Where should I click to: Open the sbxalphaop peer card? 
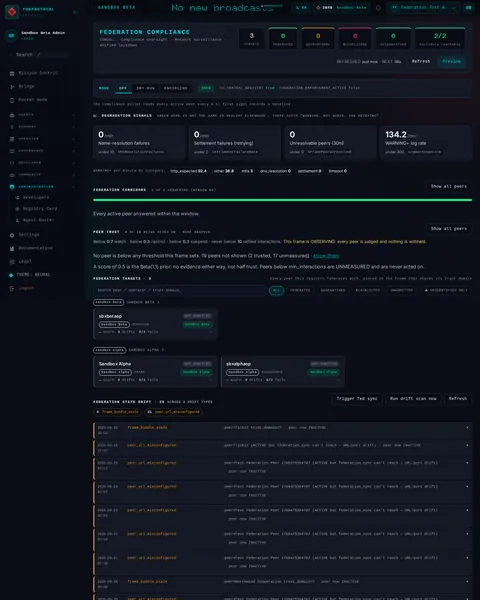click(282, 372)
